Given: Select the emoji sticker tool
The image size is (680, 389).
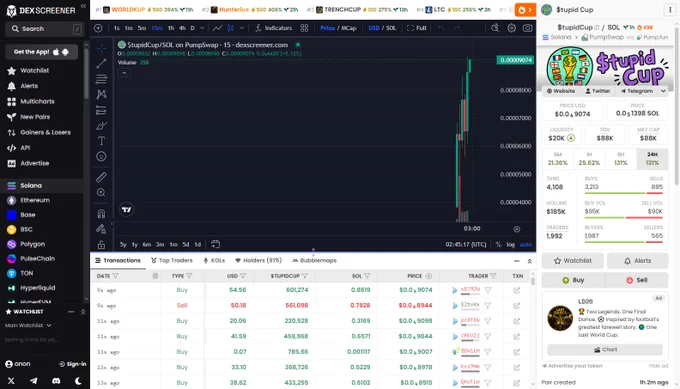Looking at the screenshot, I should (101, 157).
